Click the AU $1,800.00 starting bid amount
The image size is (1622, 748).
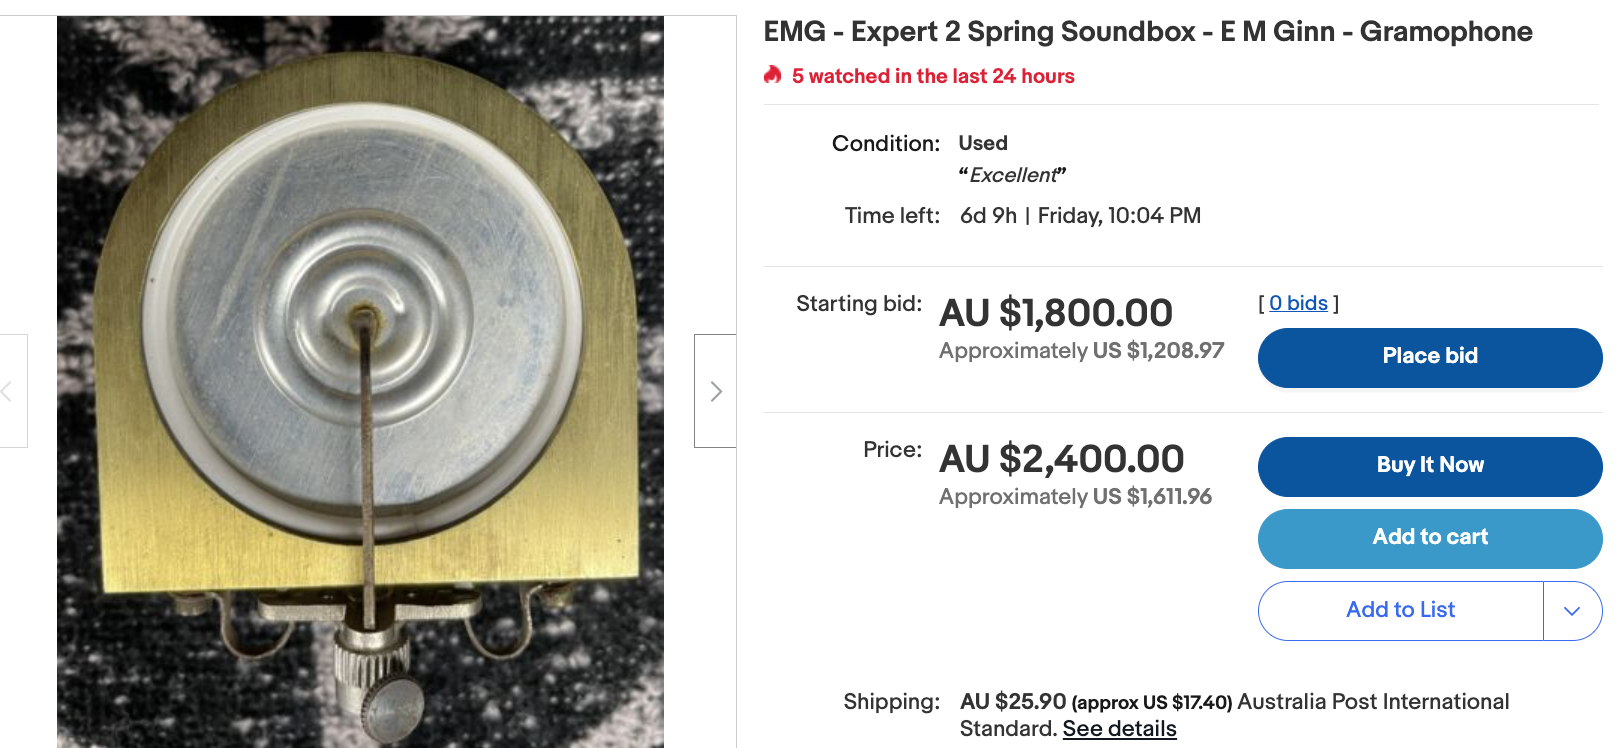1055,313
